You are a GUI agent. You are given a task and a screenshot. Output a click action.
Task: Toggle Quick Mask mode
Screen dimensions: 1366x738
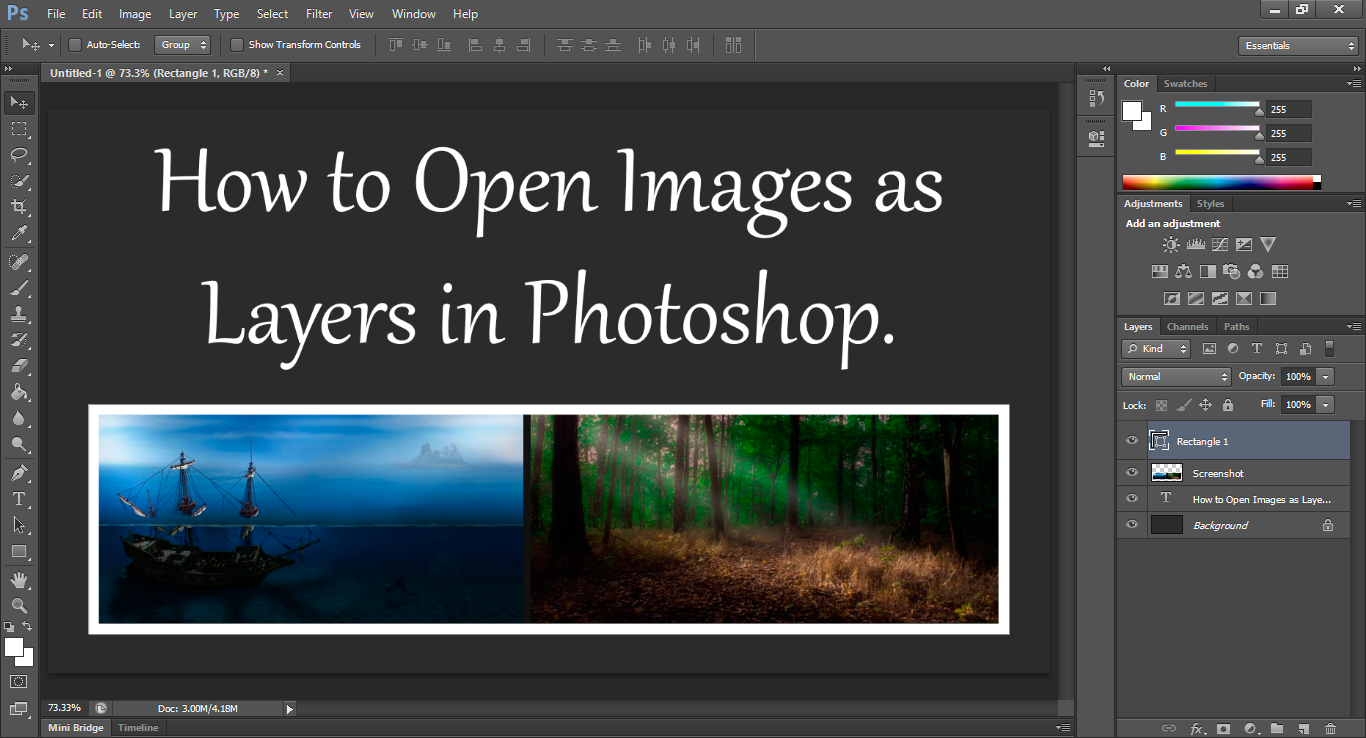coord(19,681)
